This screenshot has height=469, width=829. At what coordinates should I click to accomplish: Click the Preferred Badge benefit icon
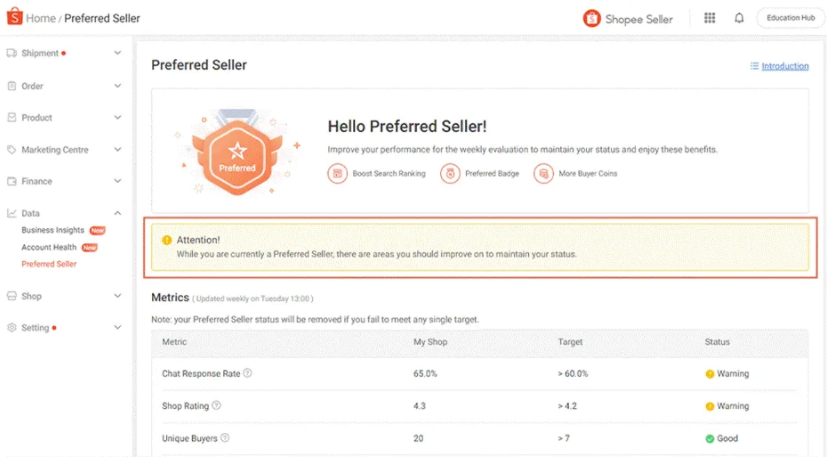coord(450,173)
